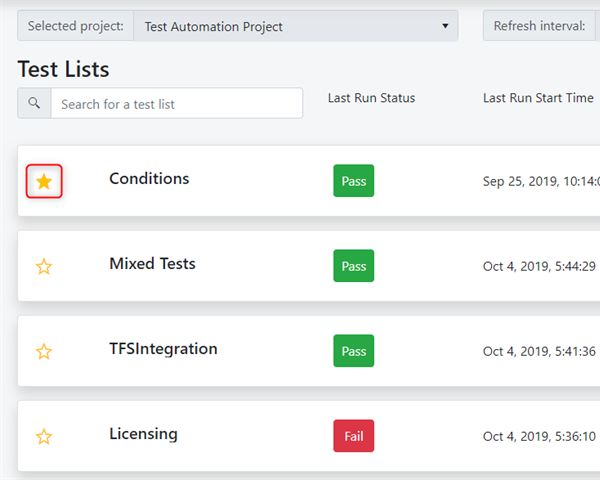Open the Mixed Tests list
This screenshot has height=480, width=600.
coord(152,264)
